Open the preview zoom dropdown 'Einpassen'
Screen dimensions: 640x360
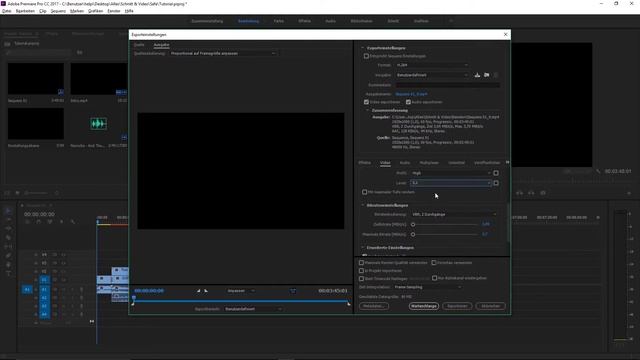tap(241, 291)
